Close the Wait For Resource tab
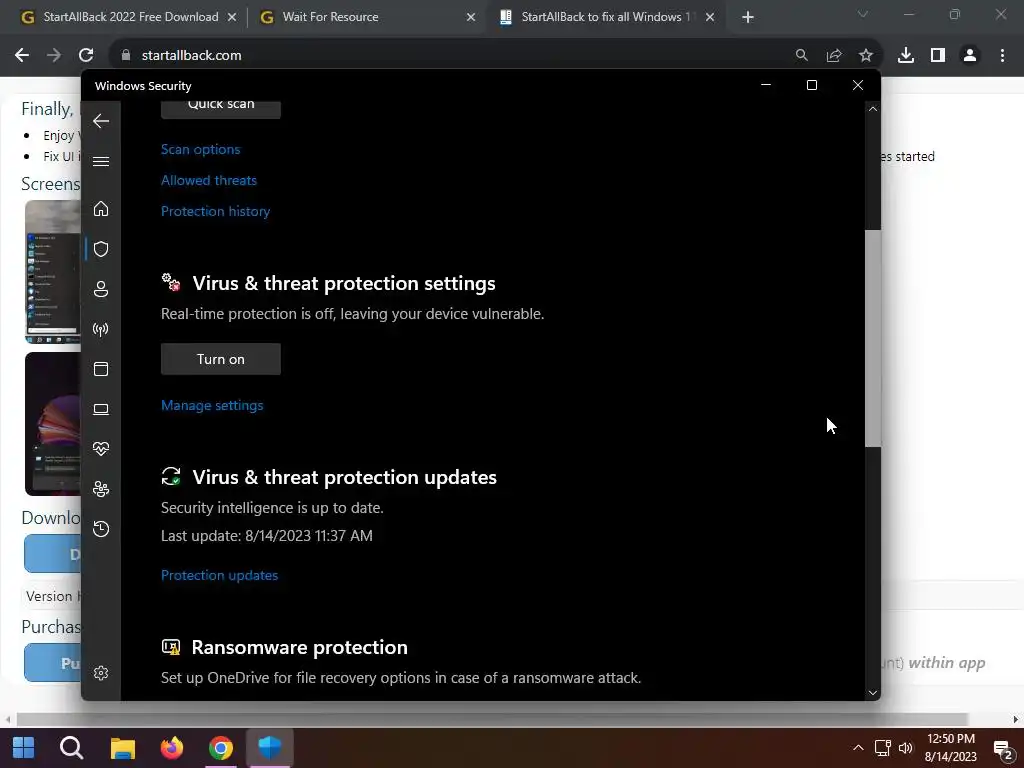Image resolution: width=1024 pixels, height=768 pixels. tap(471, 18)
